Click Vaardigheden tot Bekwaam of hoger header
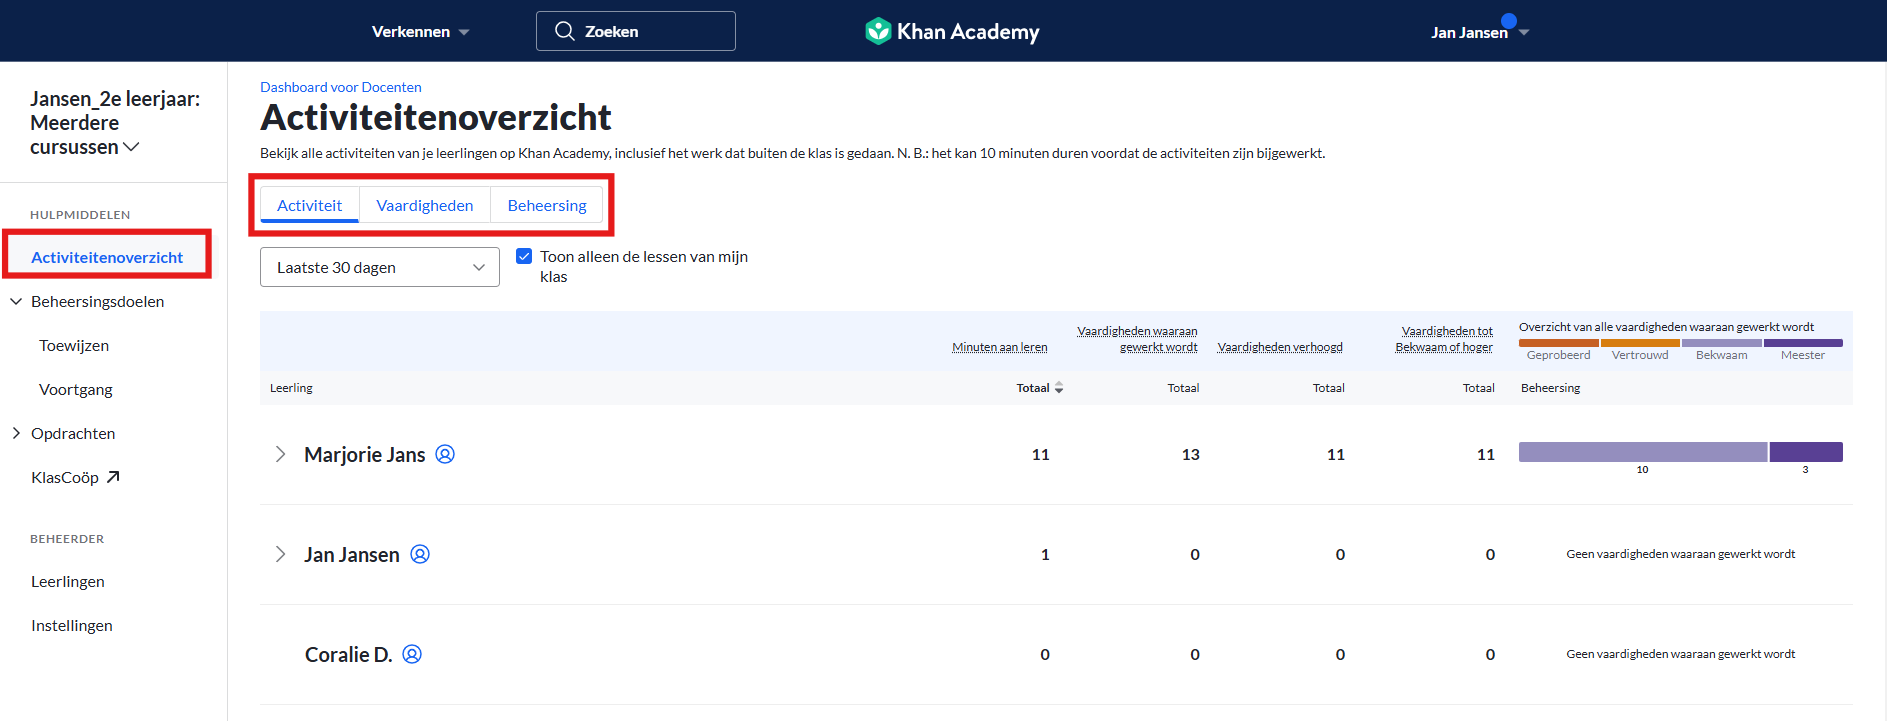Viewport: 1887px width, 721px height. (1444, 339)
